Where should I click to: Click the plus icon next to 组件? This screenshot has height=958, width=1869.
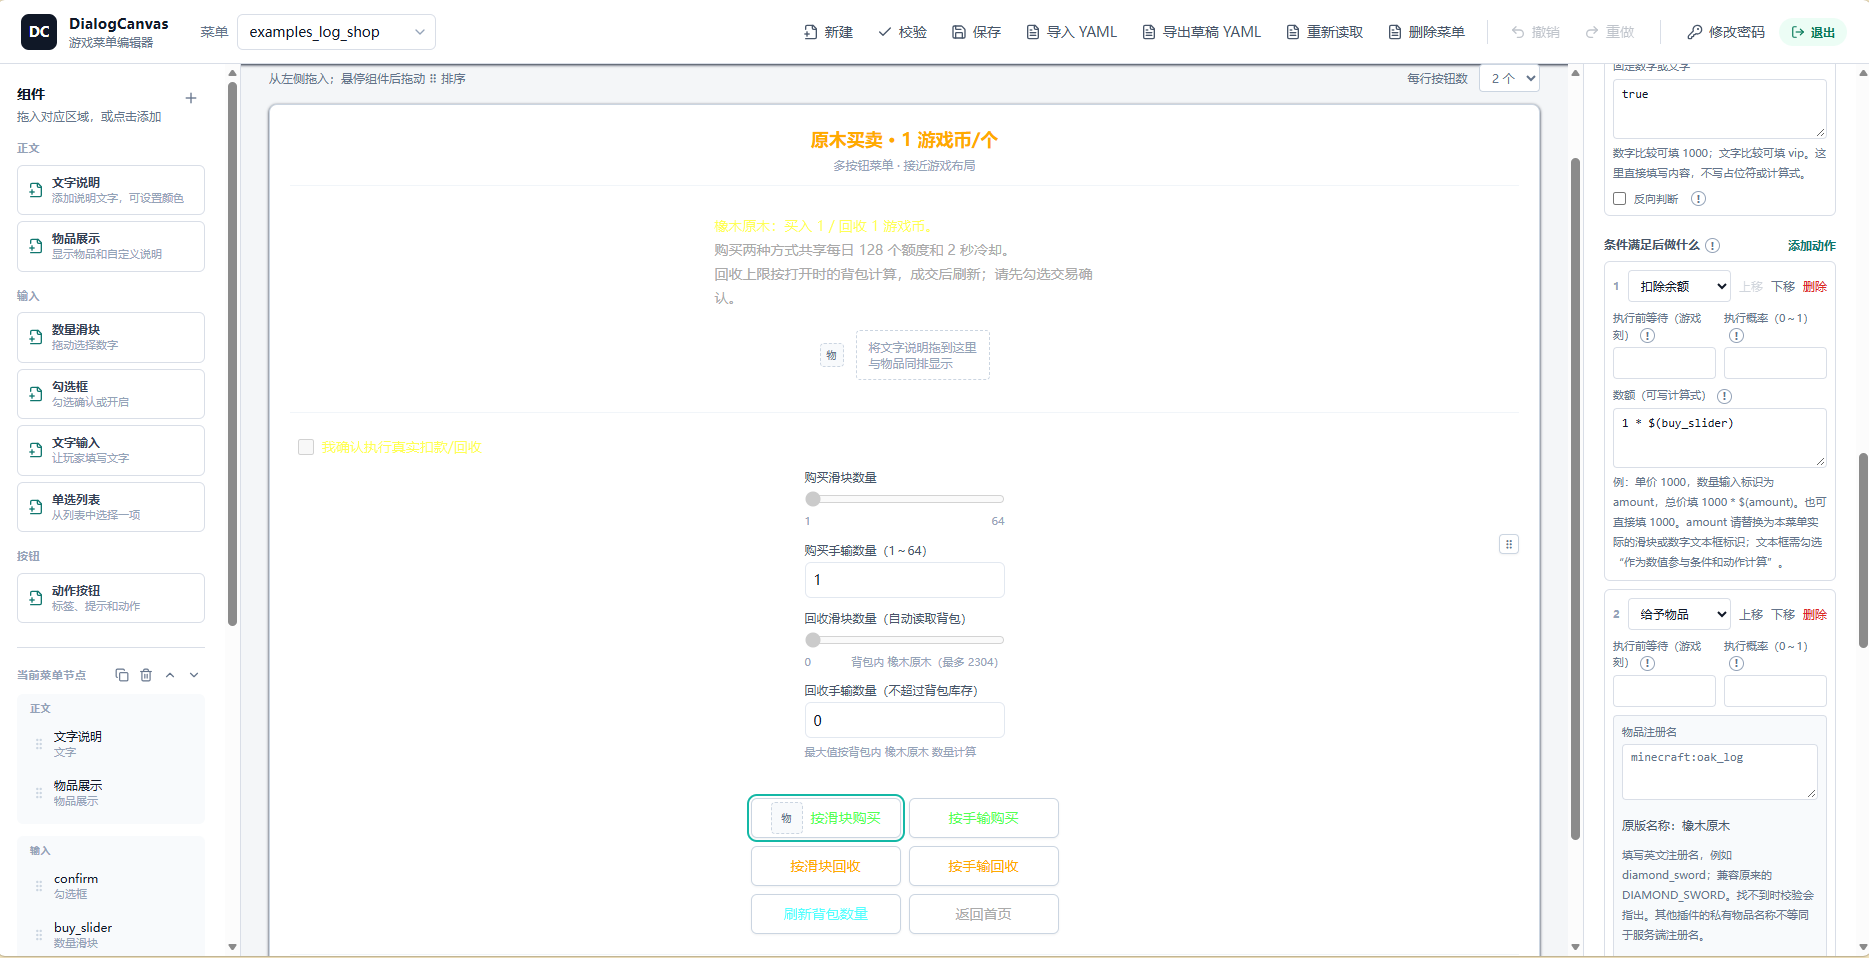pyautogui.click(x=191, y=98)
